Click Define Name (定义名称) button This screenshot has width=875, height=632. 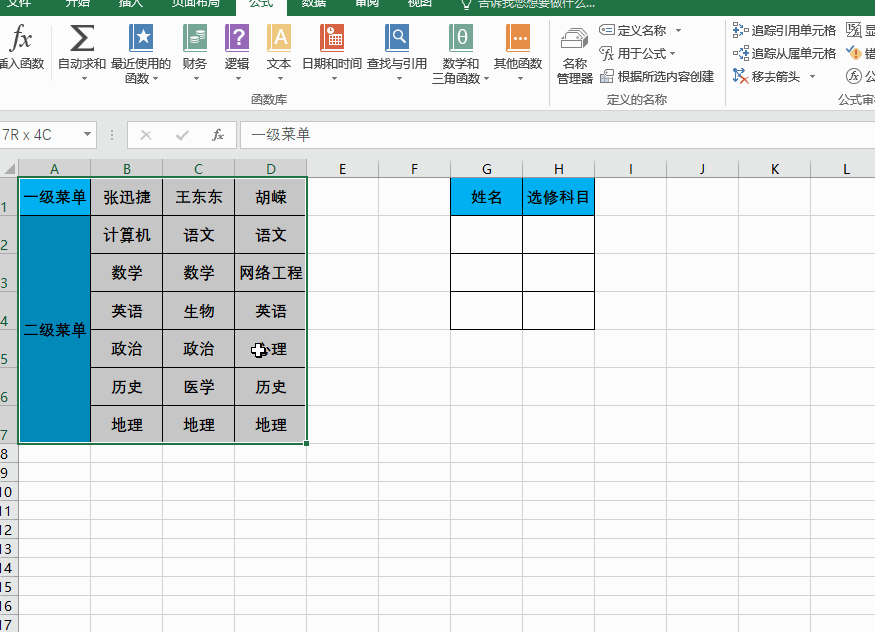[633, 30]
